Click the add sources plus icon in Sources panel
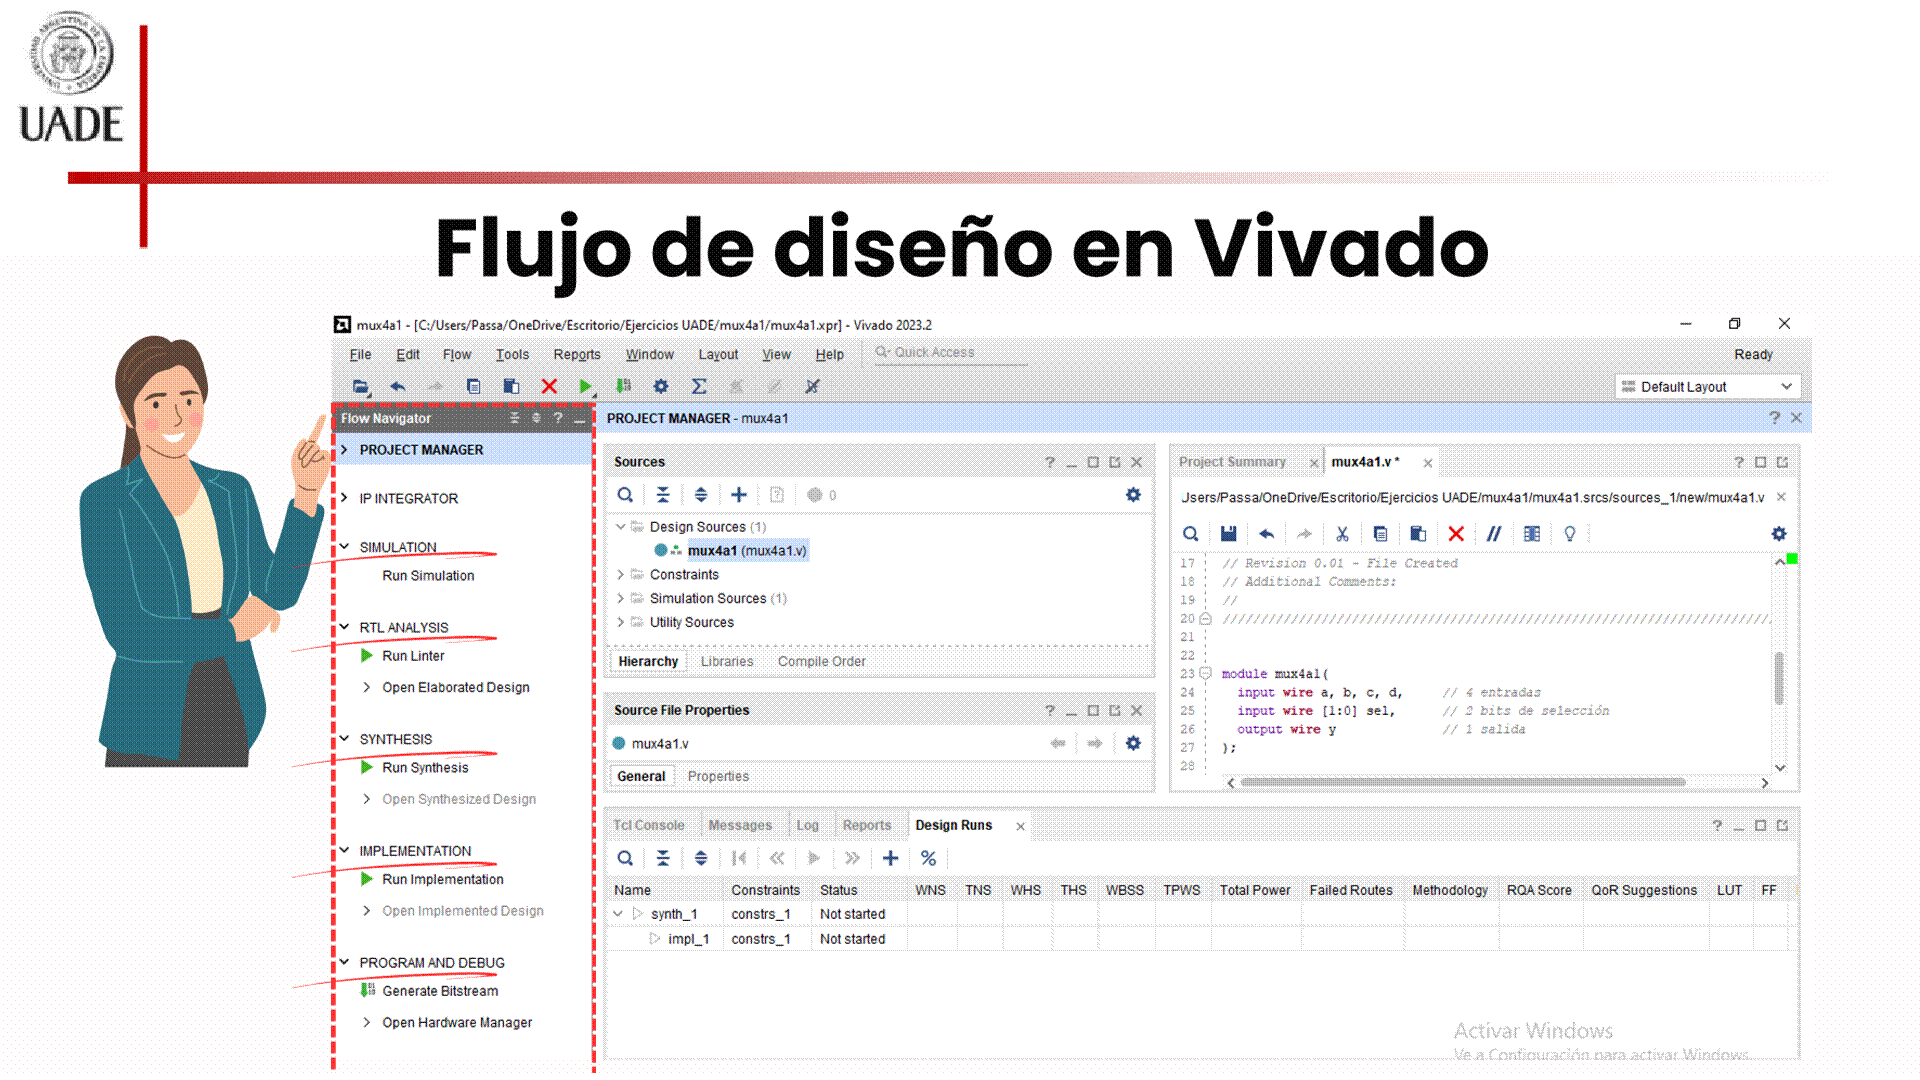Viewport: 1920px width, 1080px height. [739, 495]
